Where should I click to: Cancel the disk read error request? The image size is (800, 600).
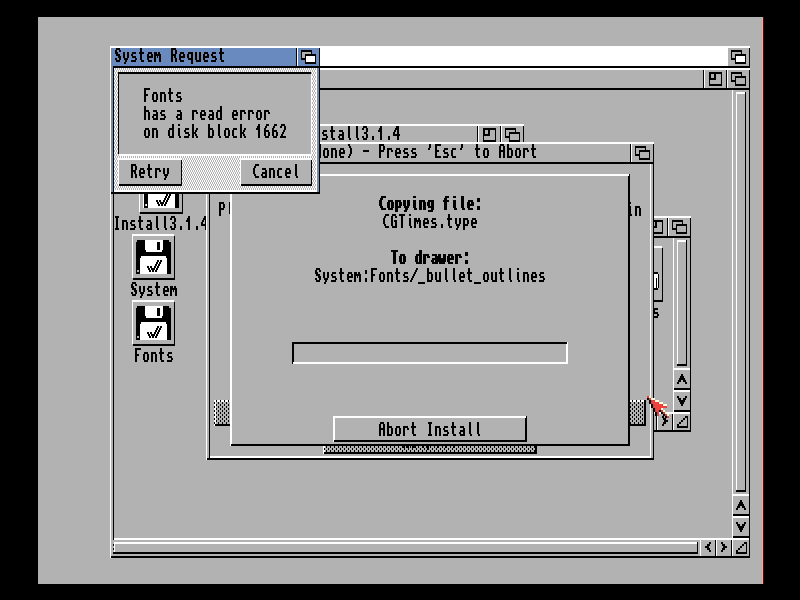[275, 172]
